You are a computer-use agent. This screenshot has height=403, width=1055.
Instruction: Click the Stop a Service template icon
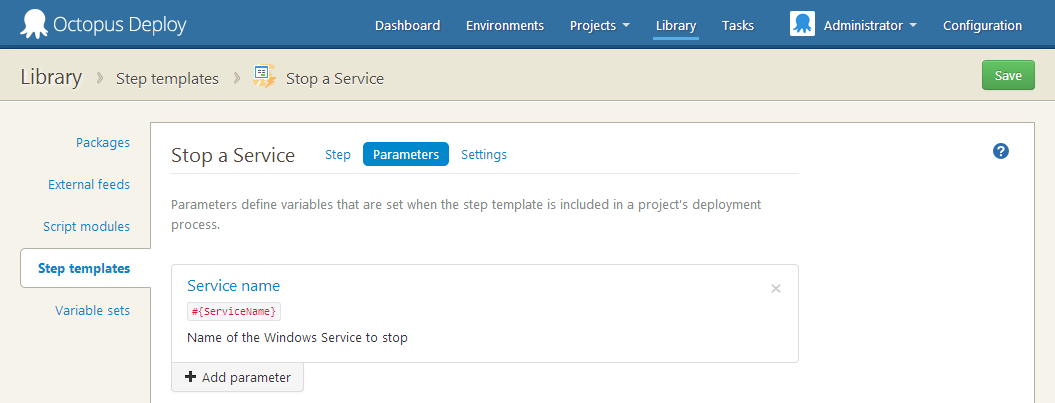tap(264, 77)
